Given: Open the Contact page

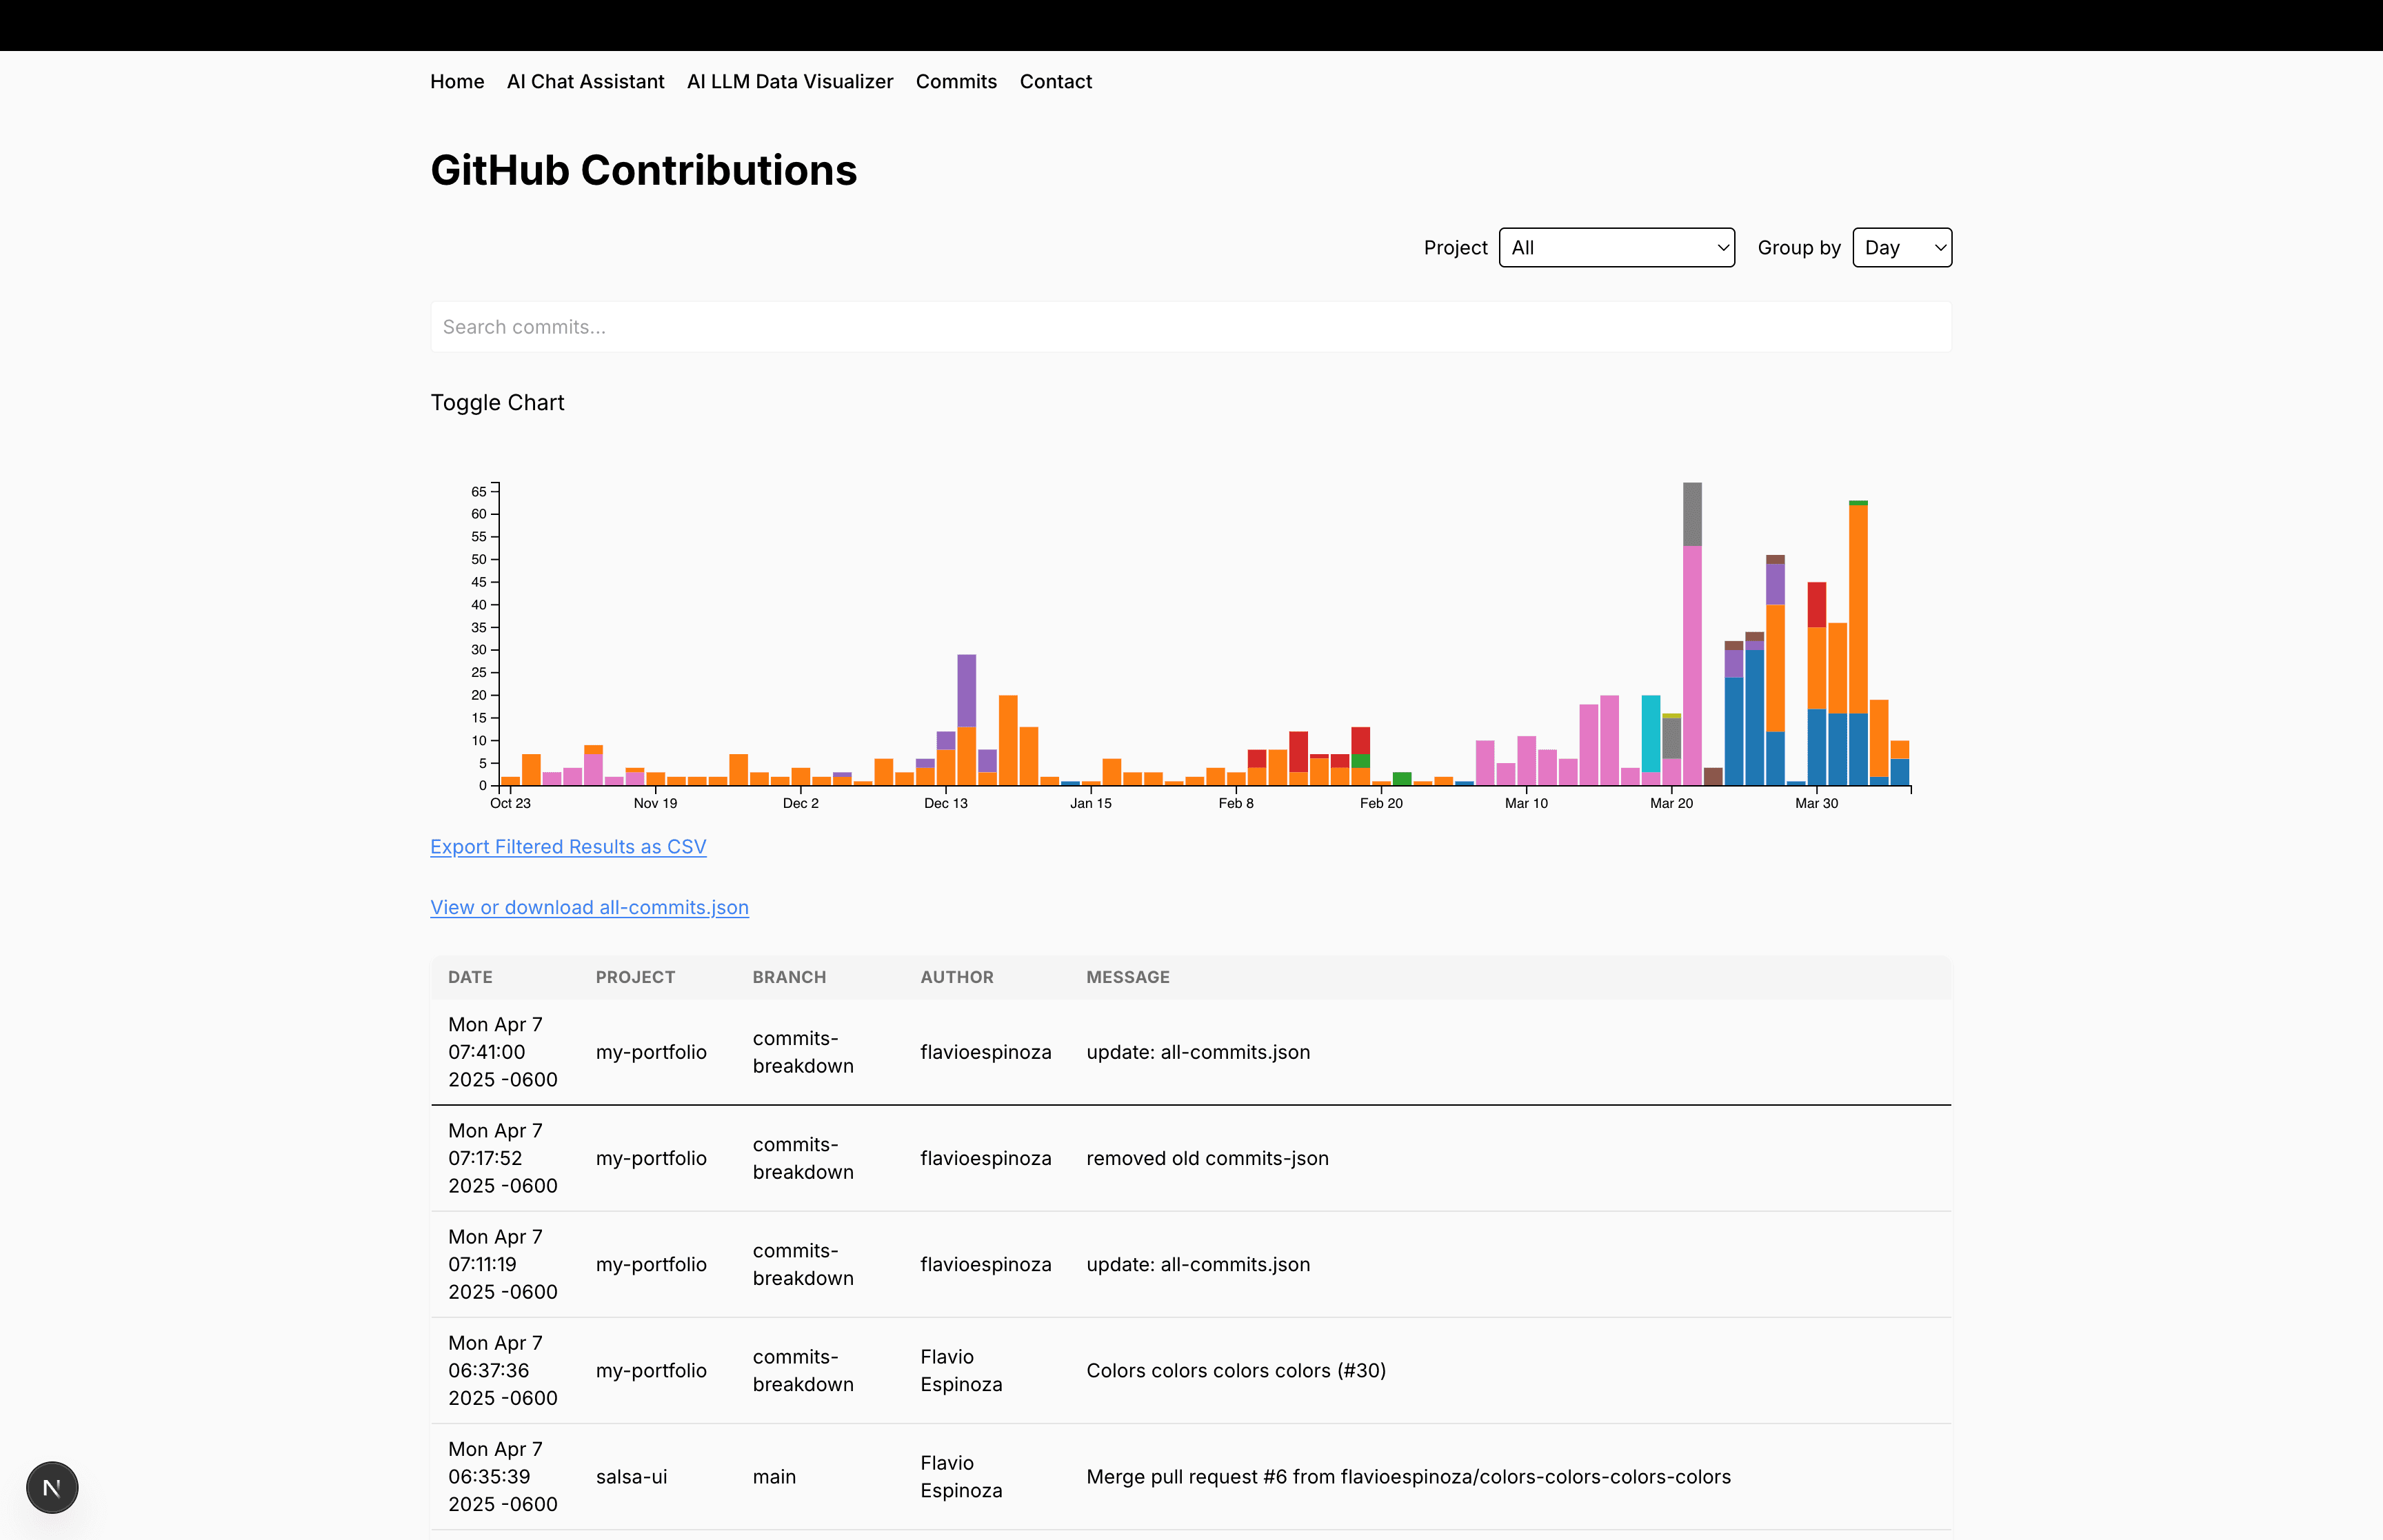Looking at the screenshot, I should 1055,82.
